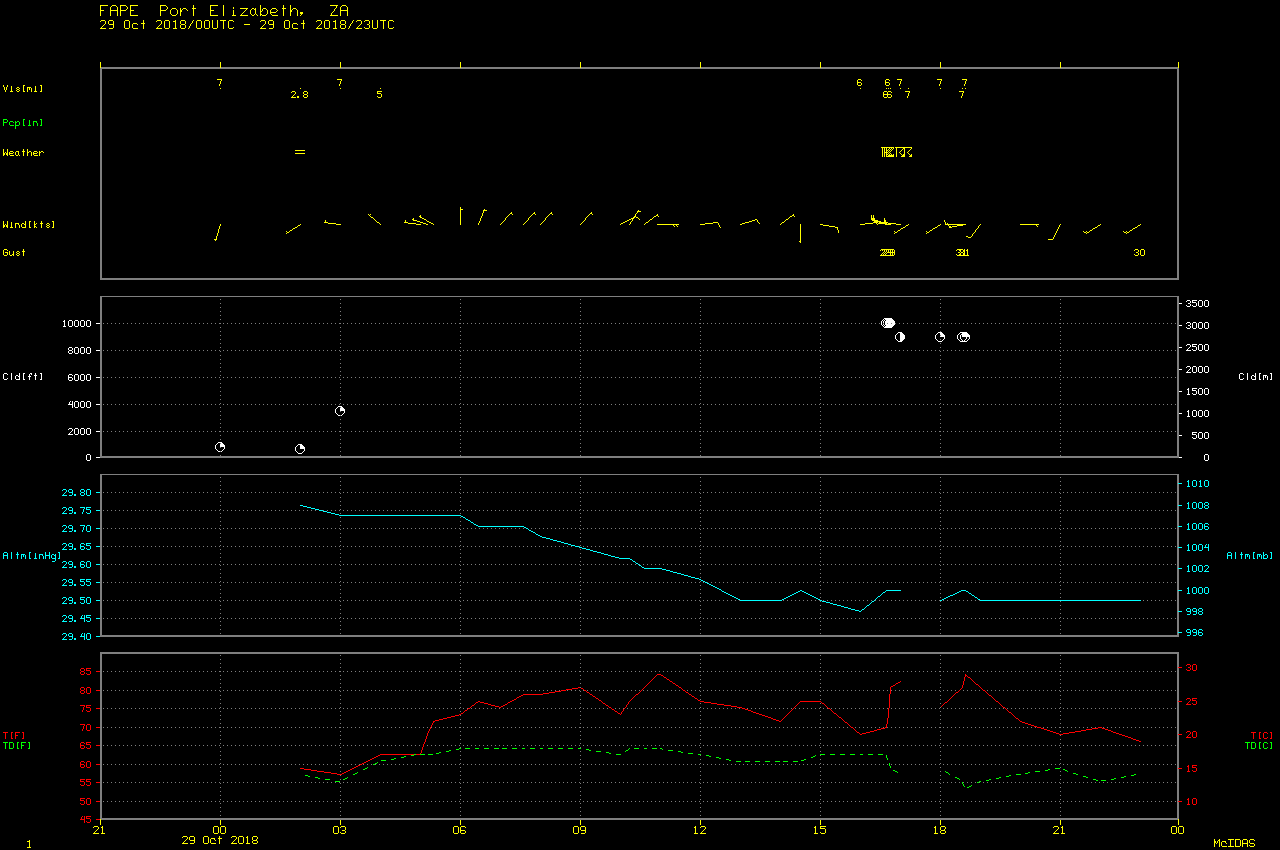The image size is (1280, 850).
Task: Click the red T[F] legend label
Action: [x=14, y=736]
